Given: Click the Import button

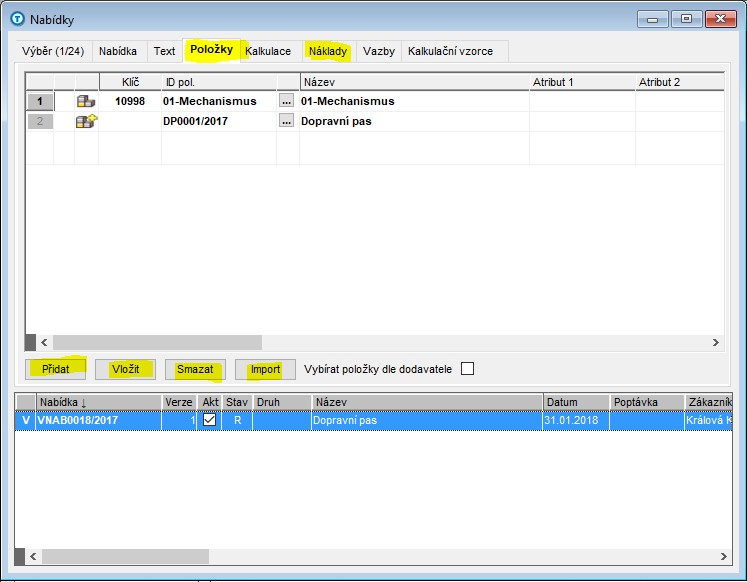Looking at the screenshot, I should coord(265,369).
